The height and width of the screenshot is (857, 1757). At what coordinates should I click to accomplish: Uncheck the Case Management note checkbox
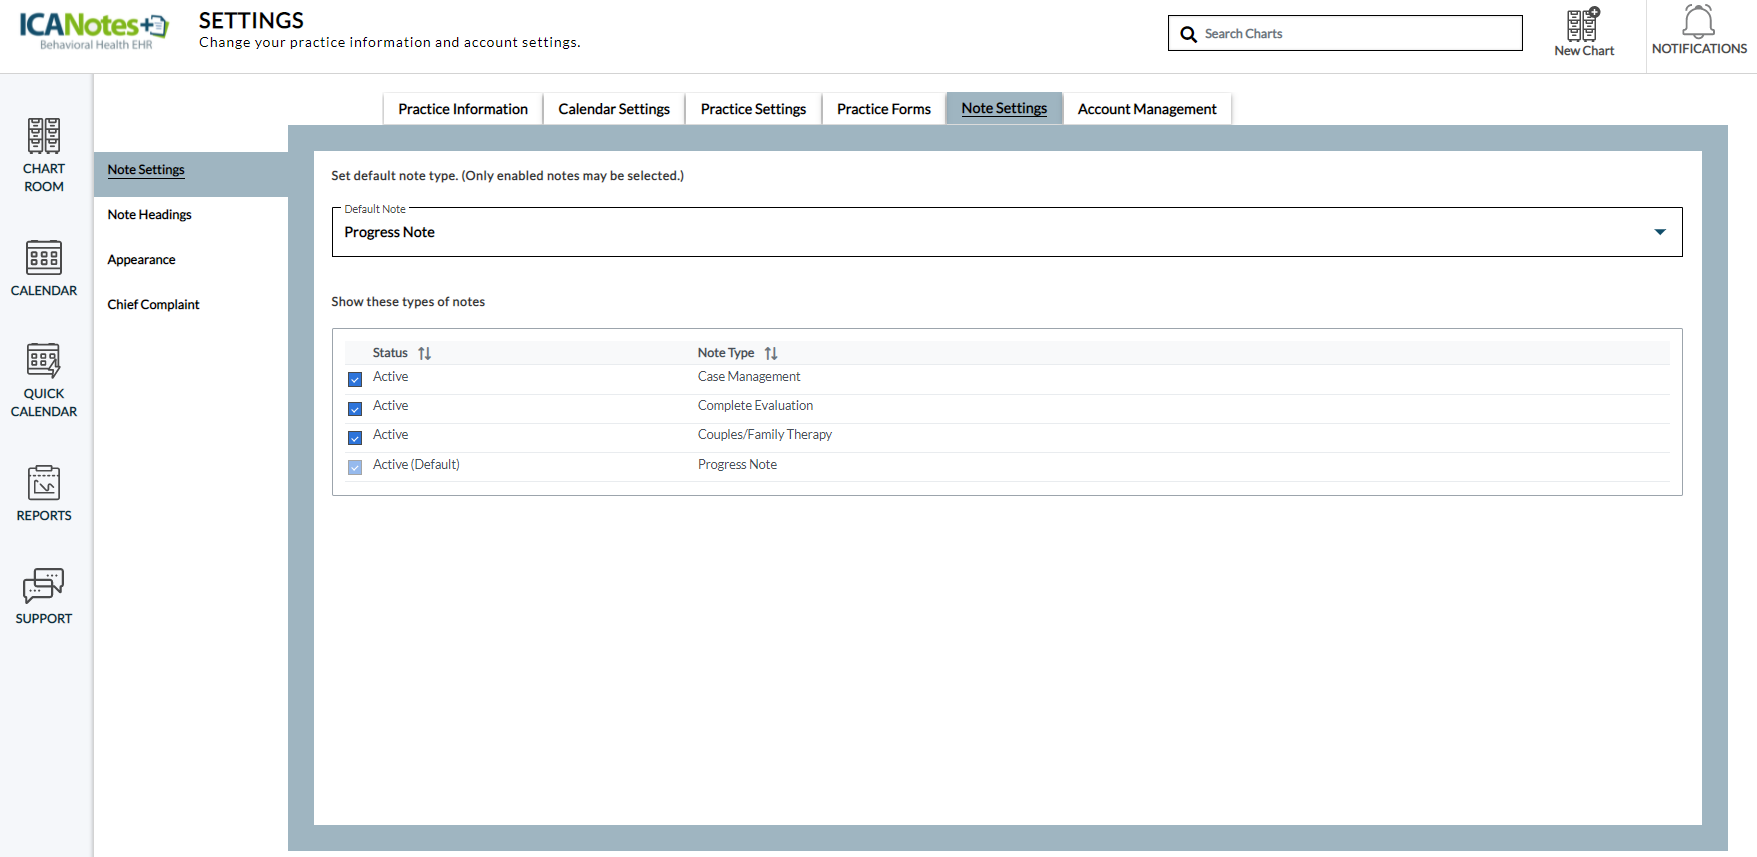click(355, 379)
